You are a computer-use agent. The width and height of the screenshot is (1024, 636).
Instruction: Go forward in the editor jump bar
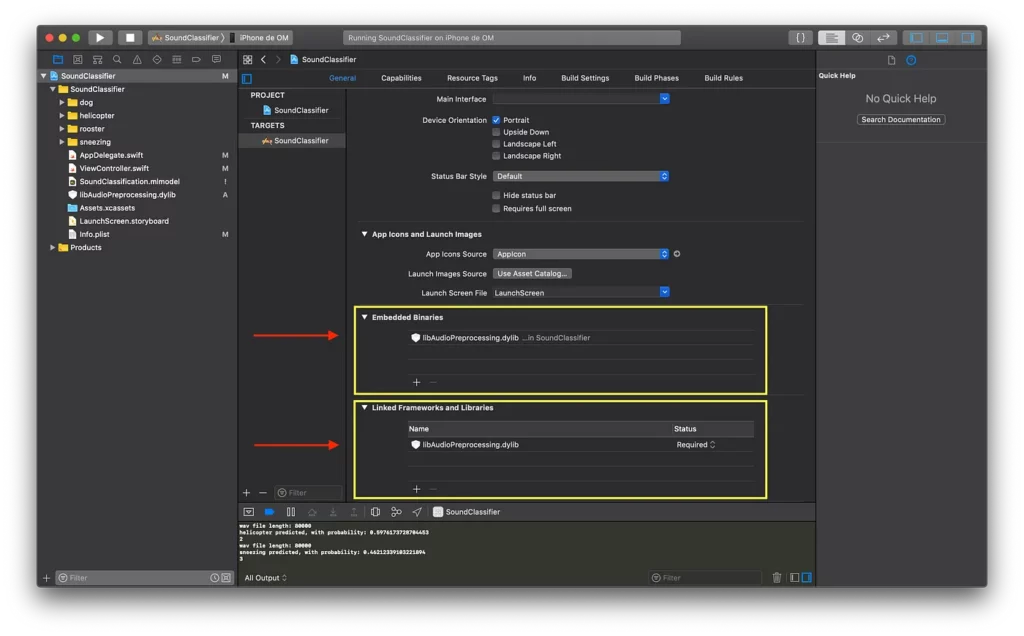tap(278, 59)
